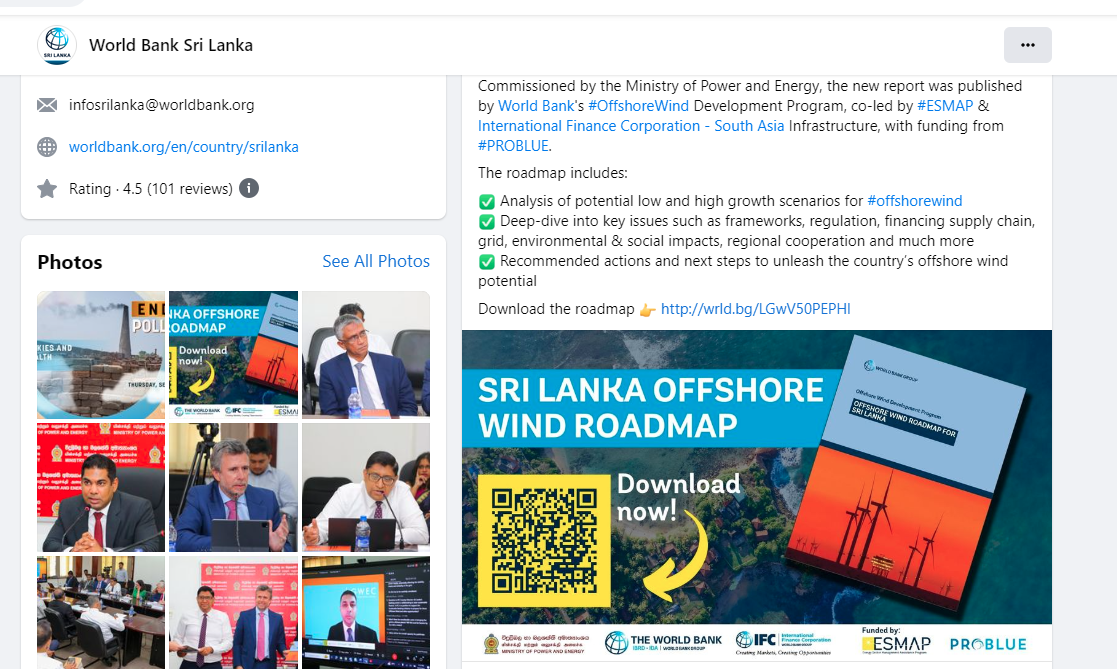Open the #ESMAP hashtag
The image size is (1117, 669).
click(x=945, y=106)
